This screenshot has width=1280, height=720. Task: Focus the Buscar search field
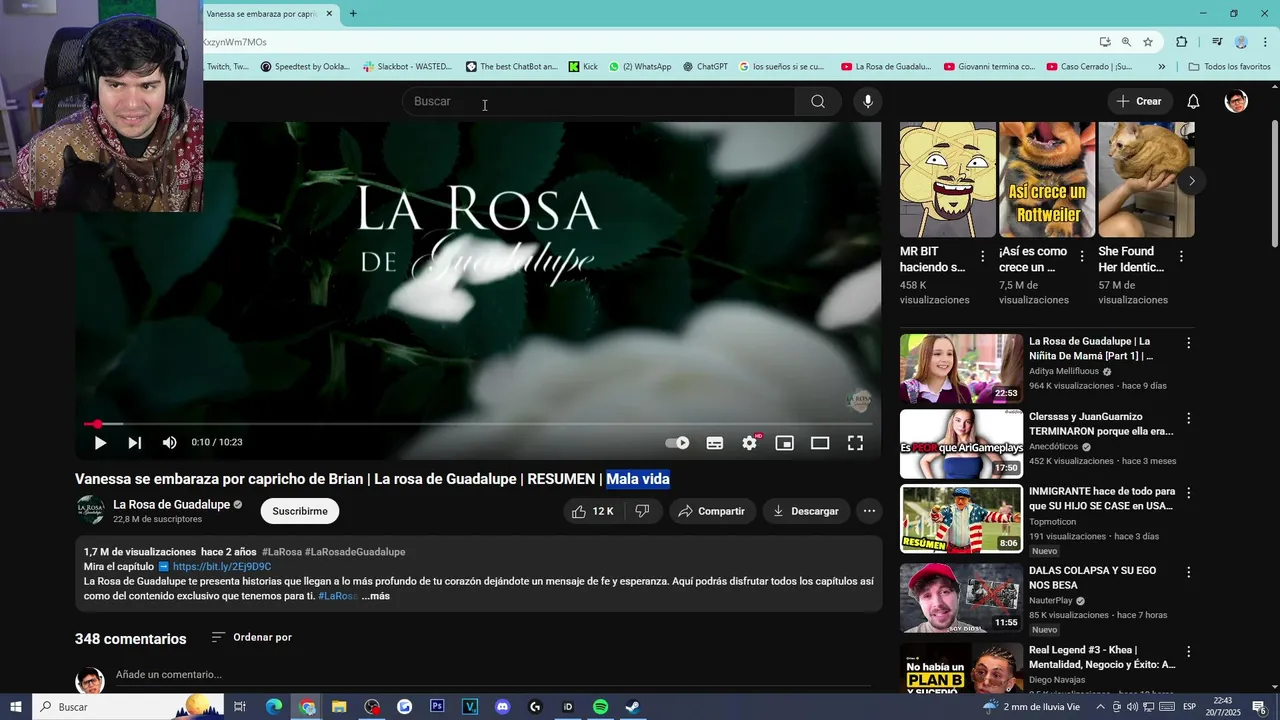(598, 101)
